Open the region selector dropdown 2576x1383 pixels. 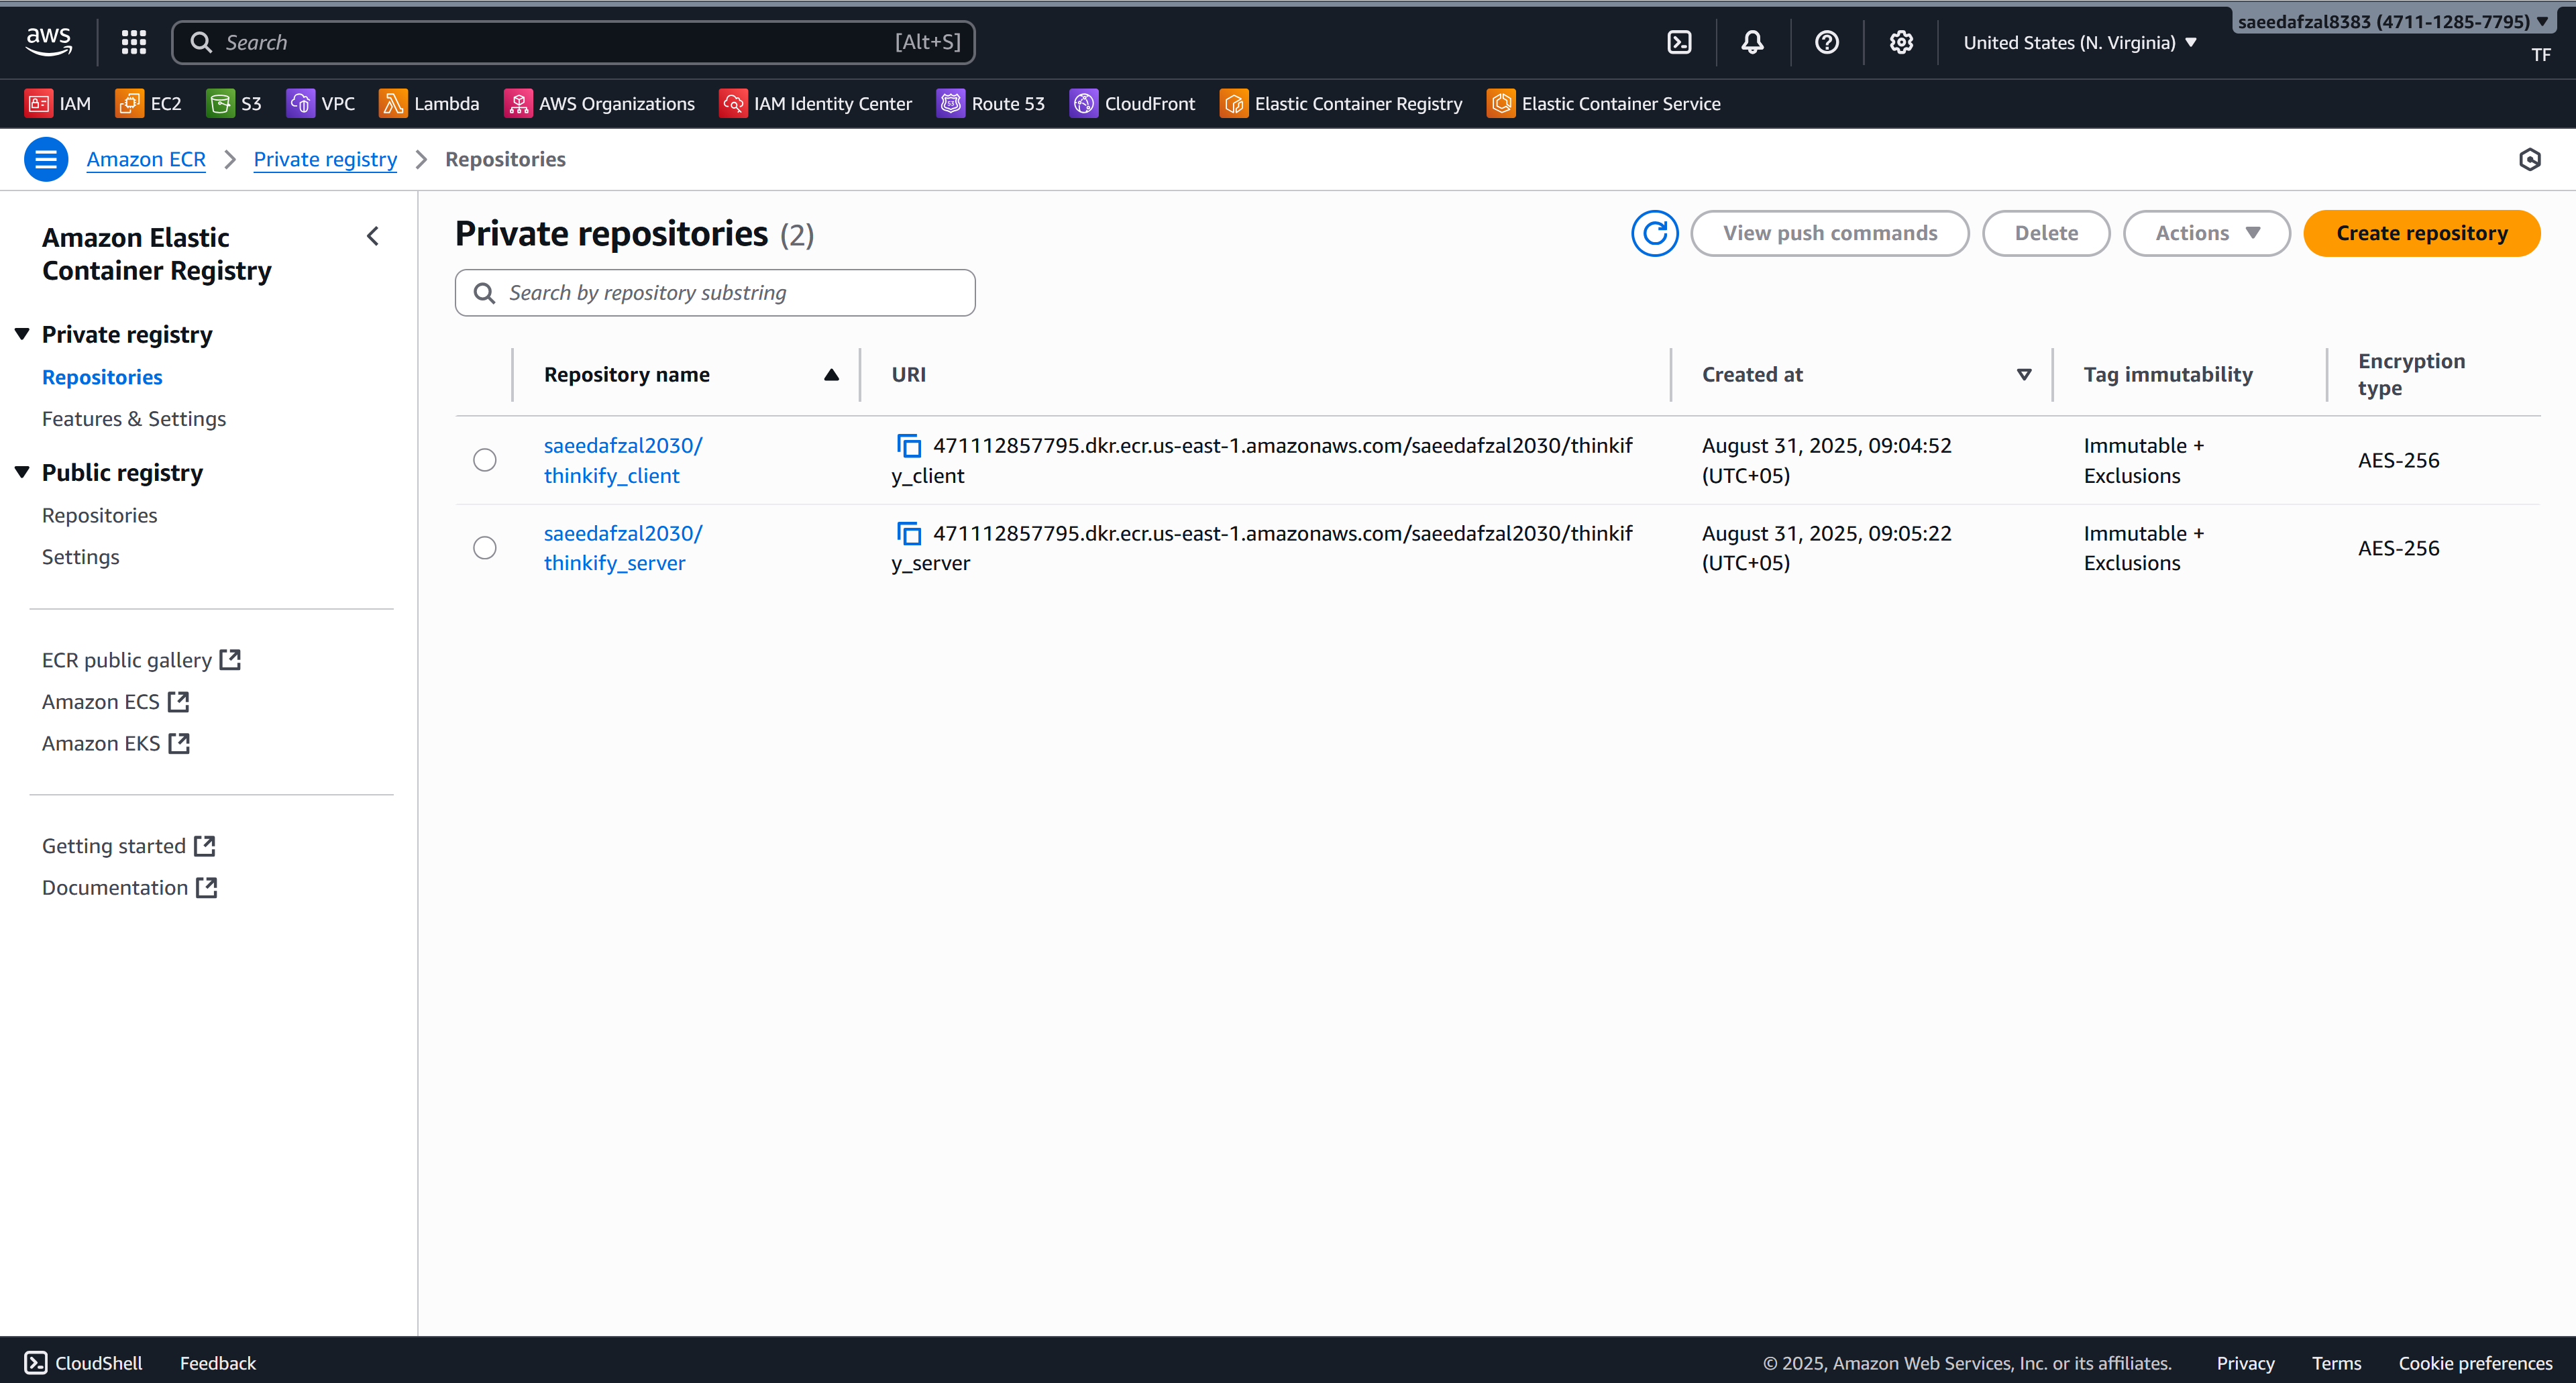point(2081,42)
